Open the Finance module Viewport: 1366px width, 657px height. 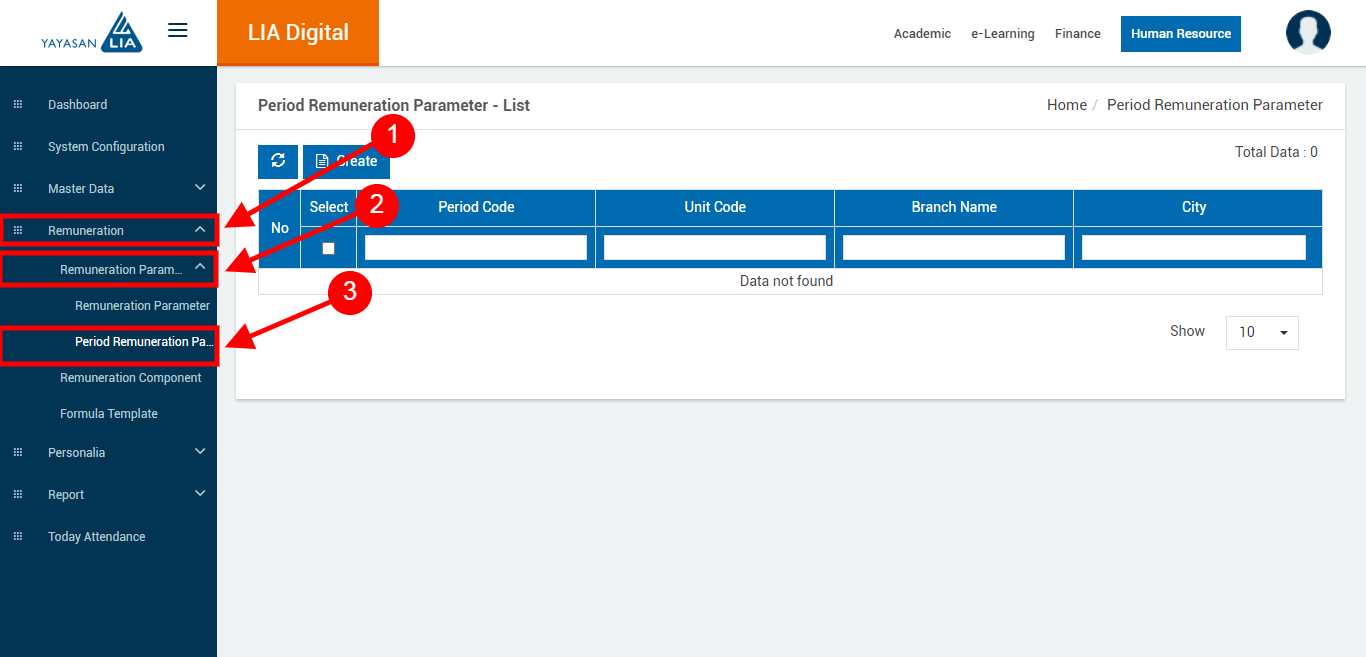point(1077,34)
